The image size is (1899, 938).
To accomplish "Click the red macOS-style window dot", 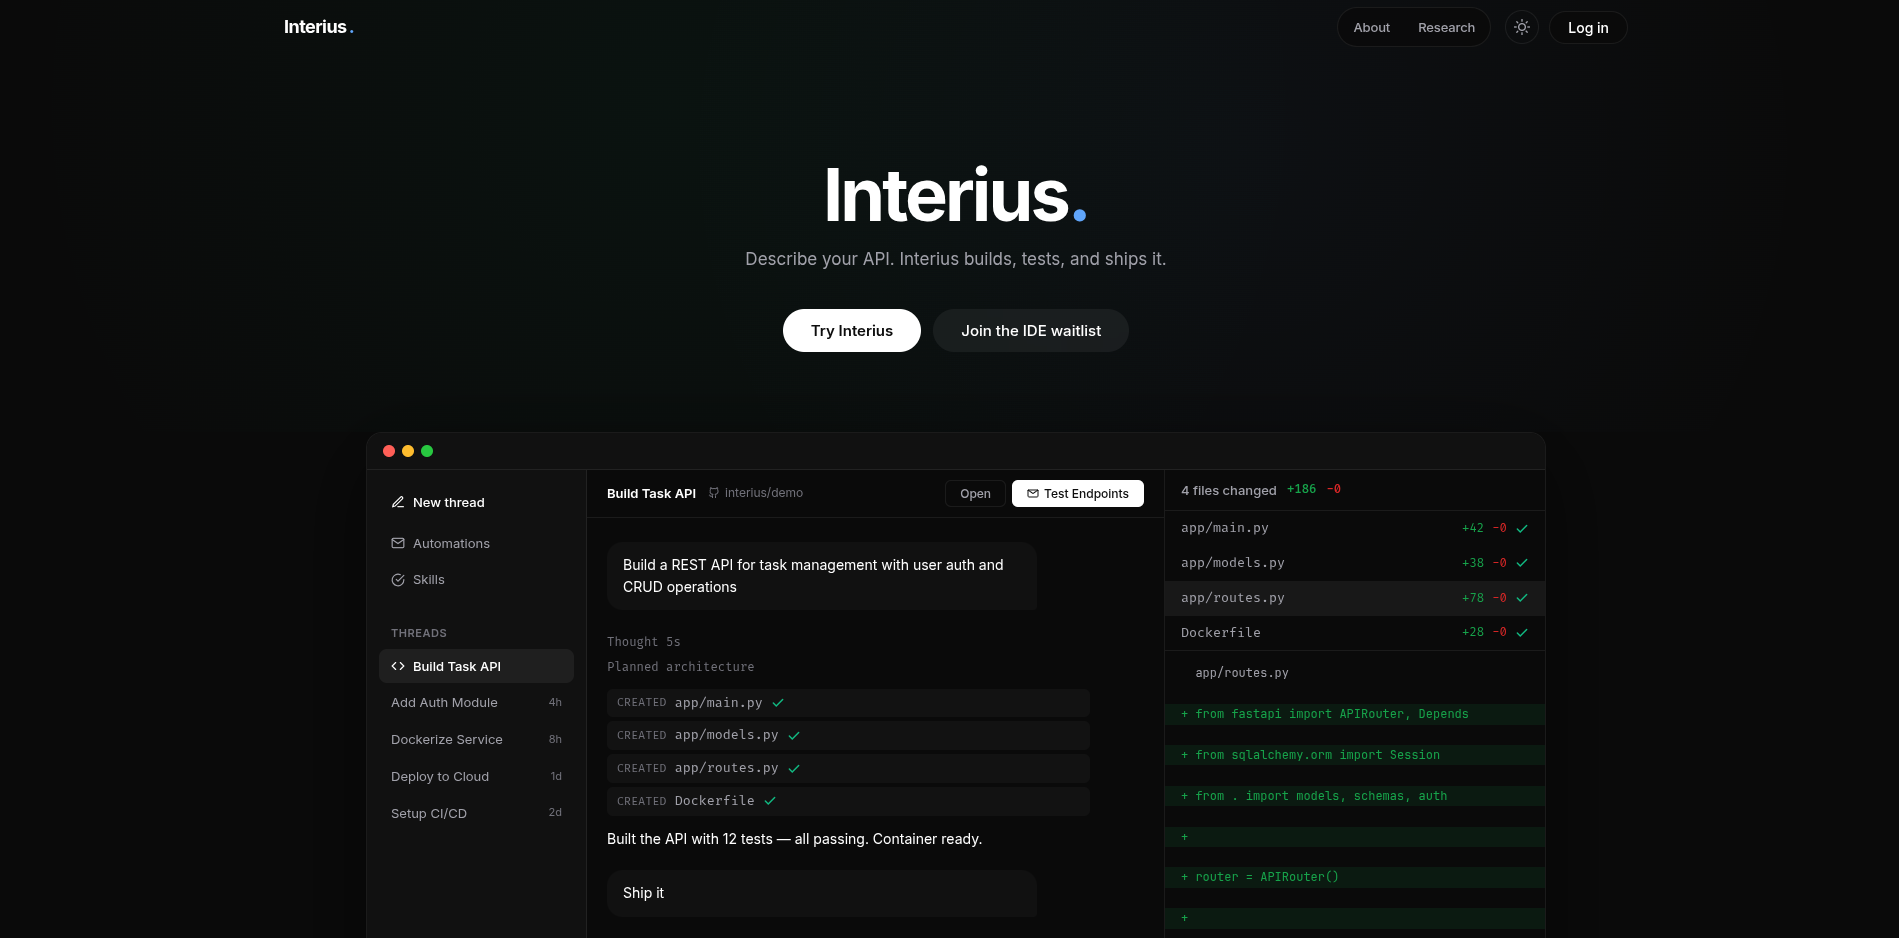I will pos(389,451).
